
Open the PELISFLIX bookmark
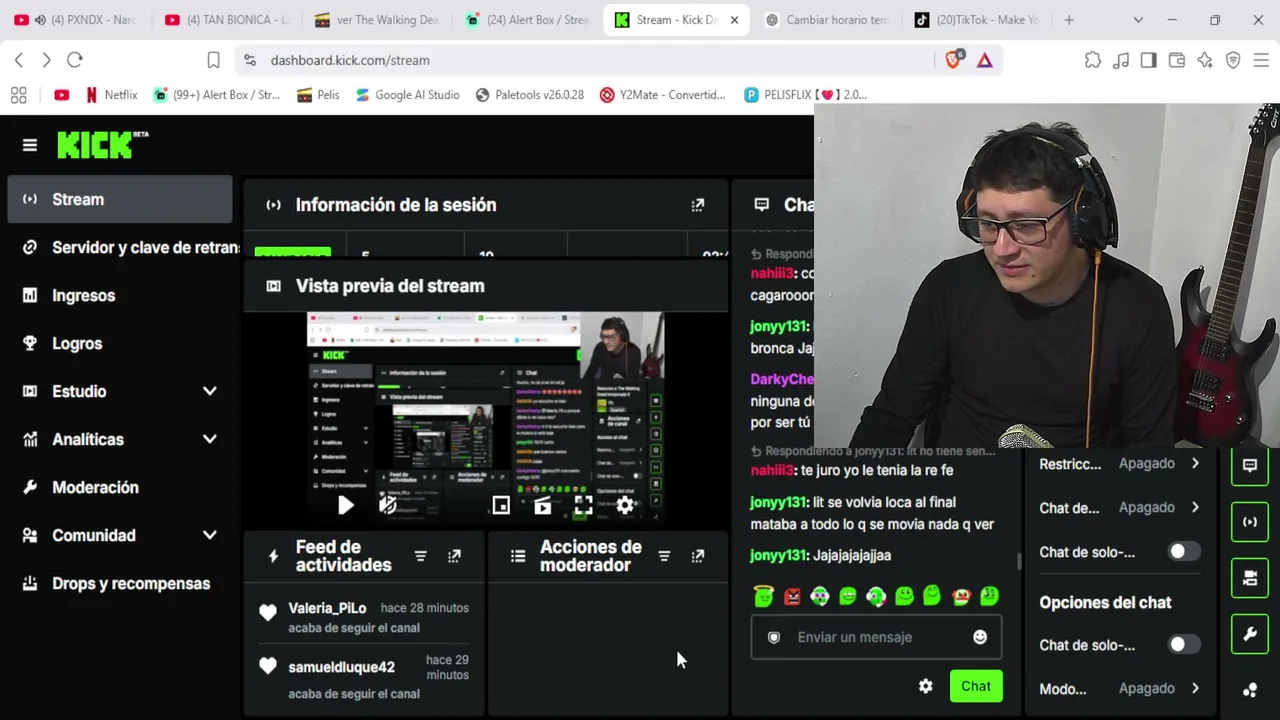coord(806,95)
